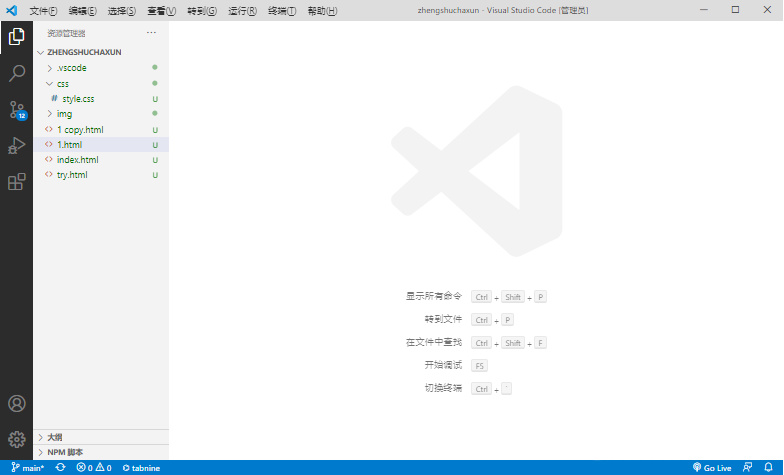Start Go Live server
The height and width of the screenshot is (475, 784).
(x=712, y=467)
